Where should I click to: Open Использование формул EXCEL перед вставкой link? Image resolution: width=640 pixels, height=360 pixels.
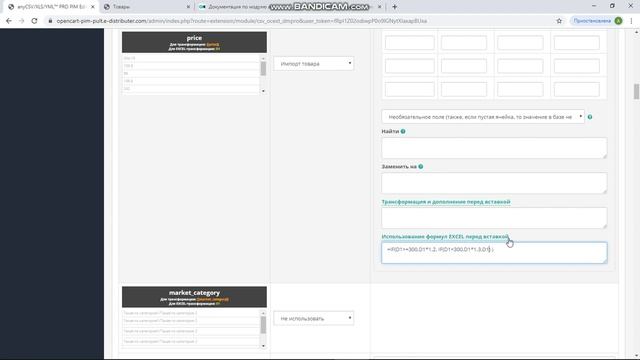pos(445,237)
